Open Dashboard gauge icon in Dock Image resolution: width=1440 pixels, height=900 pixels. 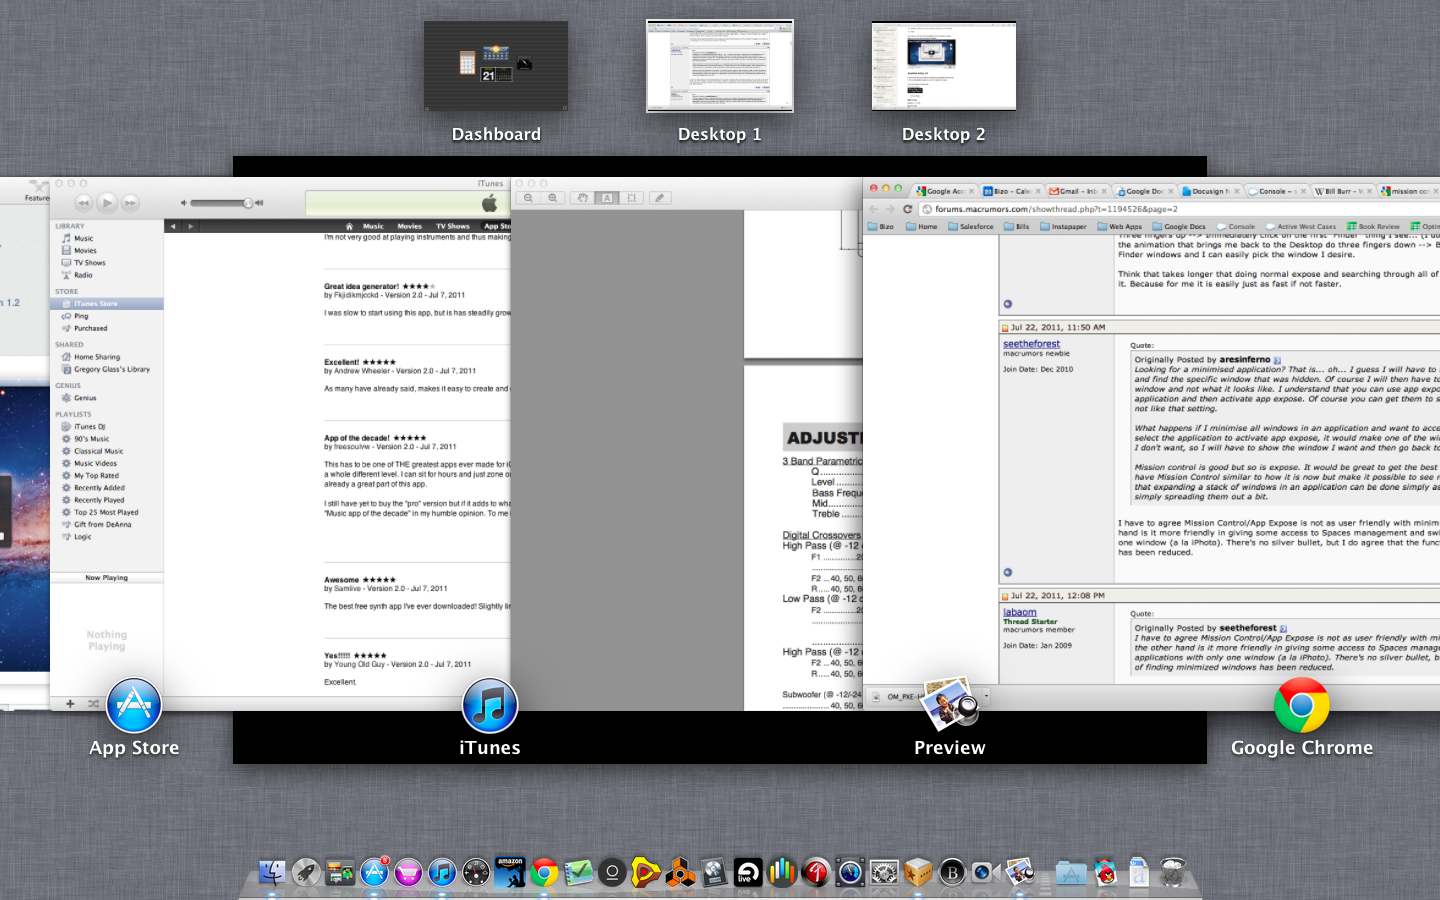click(478, 872)
